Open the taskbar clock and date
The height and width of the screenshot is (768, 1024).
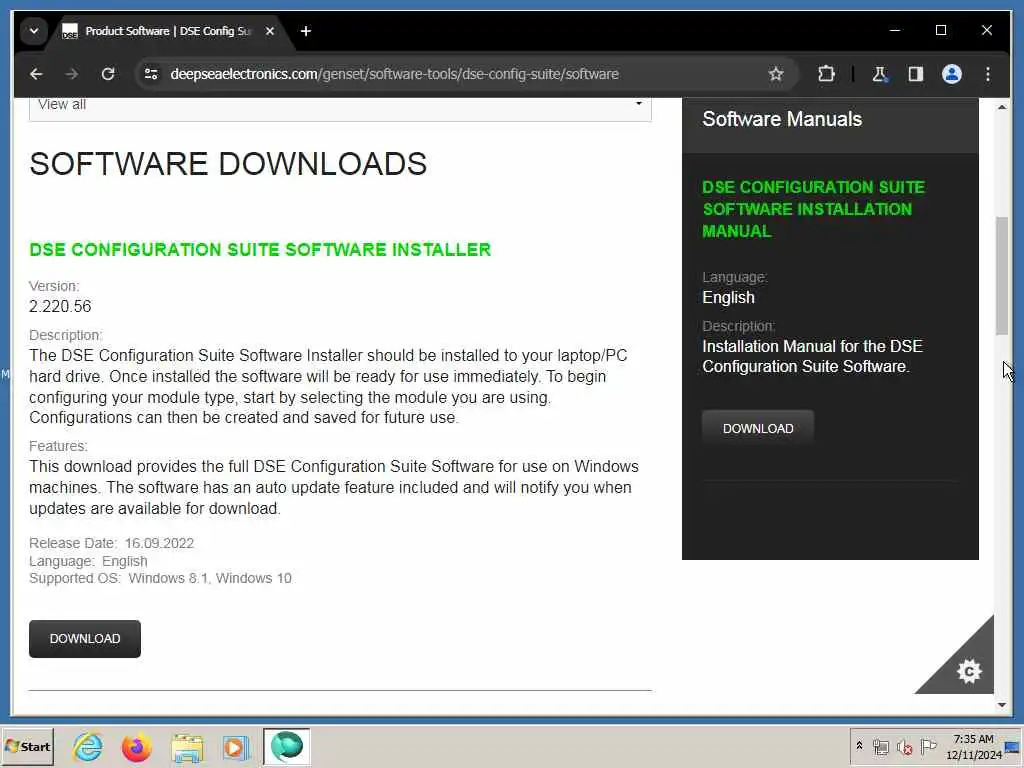(x=973, y=746)
